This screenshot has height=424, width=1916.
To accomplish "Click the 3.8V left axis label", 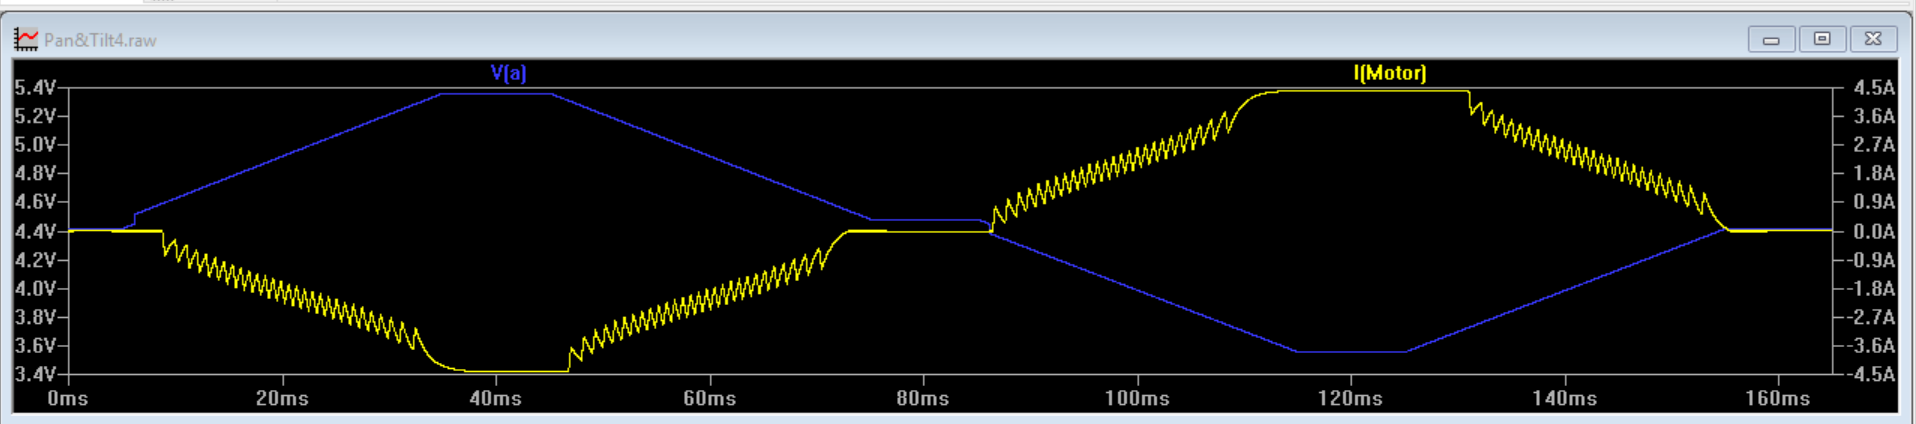I will (x=35, y=317).
